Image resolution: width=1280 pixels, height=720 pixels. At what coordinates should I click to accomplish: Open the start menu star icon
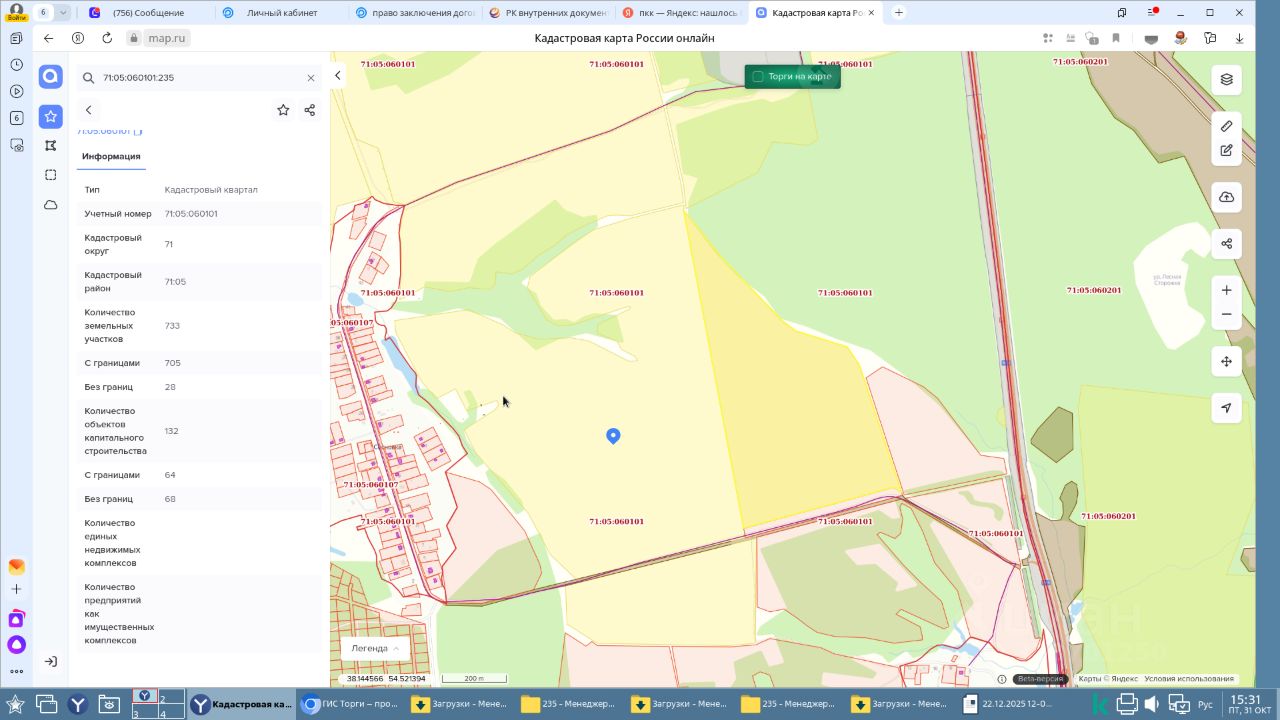(17, 704)
